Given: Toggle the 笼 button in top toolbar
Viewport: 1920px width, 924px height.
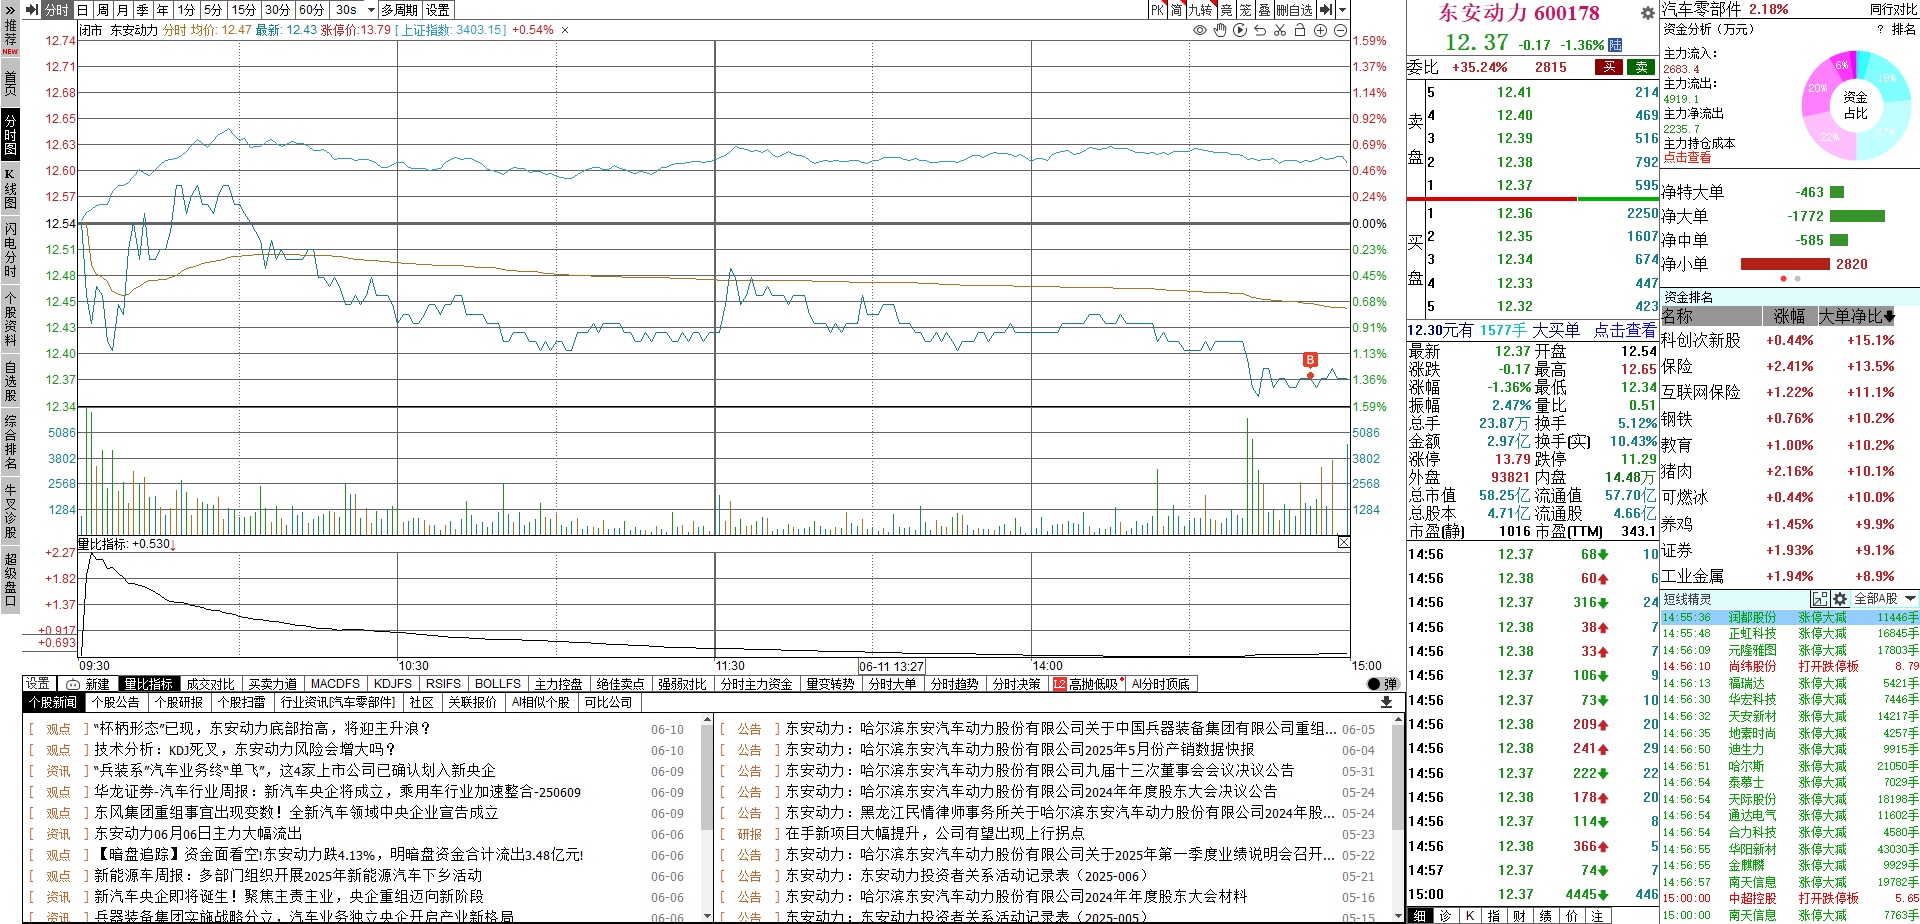Looking at the screenshot, I should pos(1245,10).
